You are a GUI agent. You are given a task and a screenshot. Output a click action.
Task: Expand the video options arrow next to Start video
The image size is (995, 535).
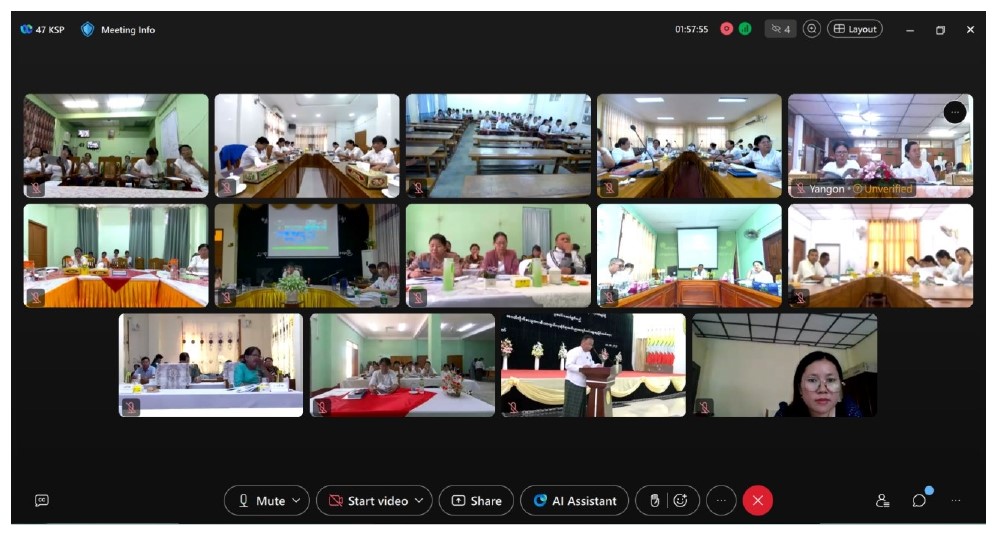pos(418,501)
